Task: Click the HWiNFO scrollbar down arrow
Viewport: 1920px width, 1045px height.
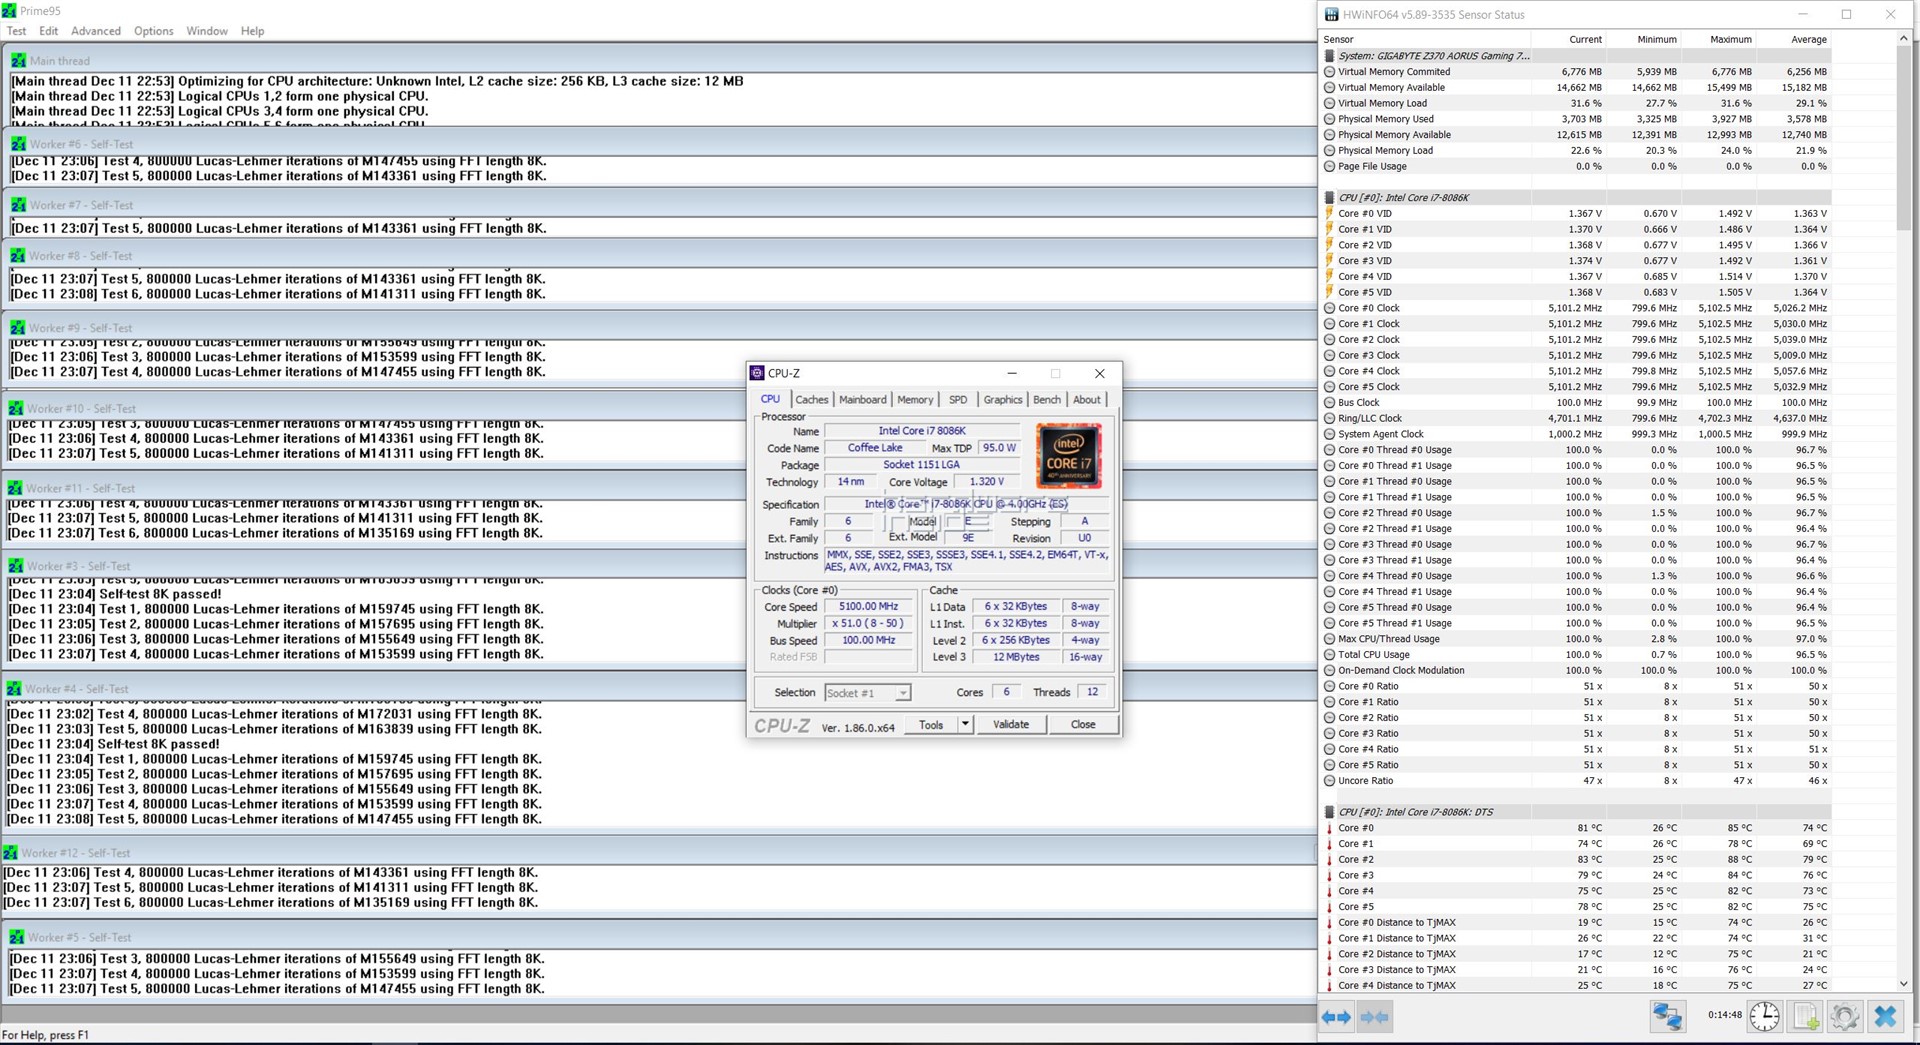Action: coord(1903,984)
